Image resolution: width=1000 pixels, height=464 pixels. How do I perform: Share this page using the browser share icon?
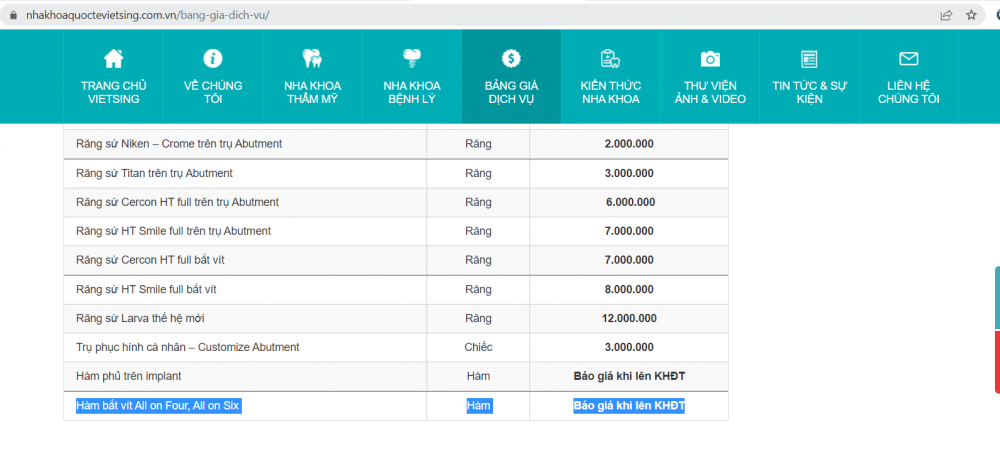(946, 15)
